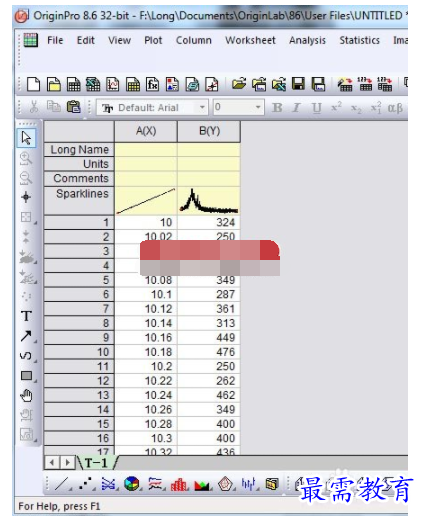422x521 pixels.
Task: Select the Screen Reader crosshair tool
Action: [26, 197]
